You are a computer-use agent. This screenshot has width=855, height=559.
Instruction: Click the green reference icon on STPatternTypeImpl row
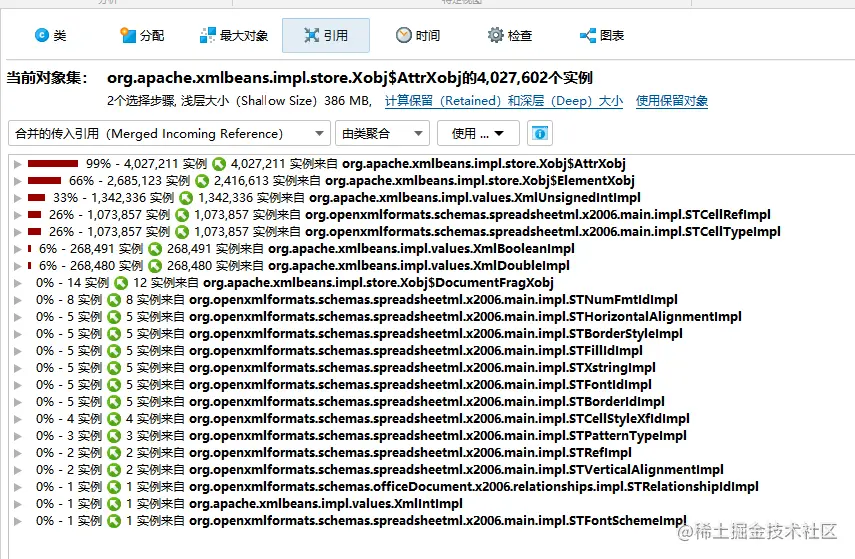114,436
